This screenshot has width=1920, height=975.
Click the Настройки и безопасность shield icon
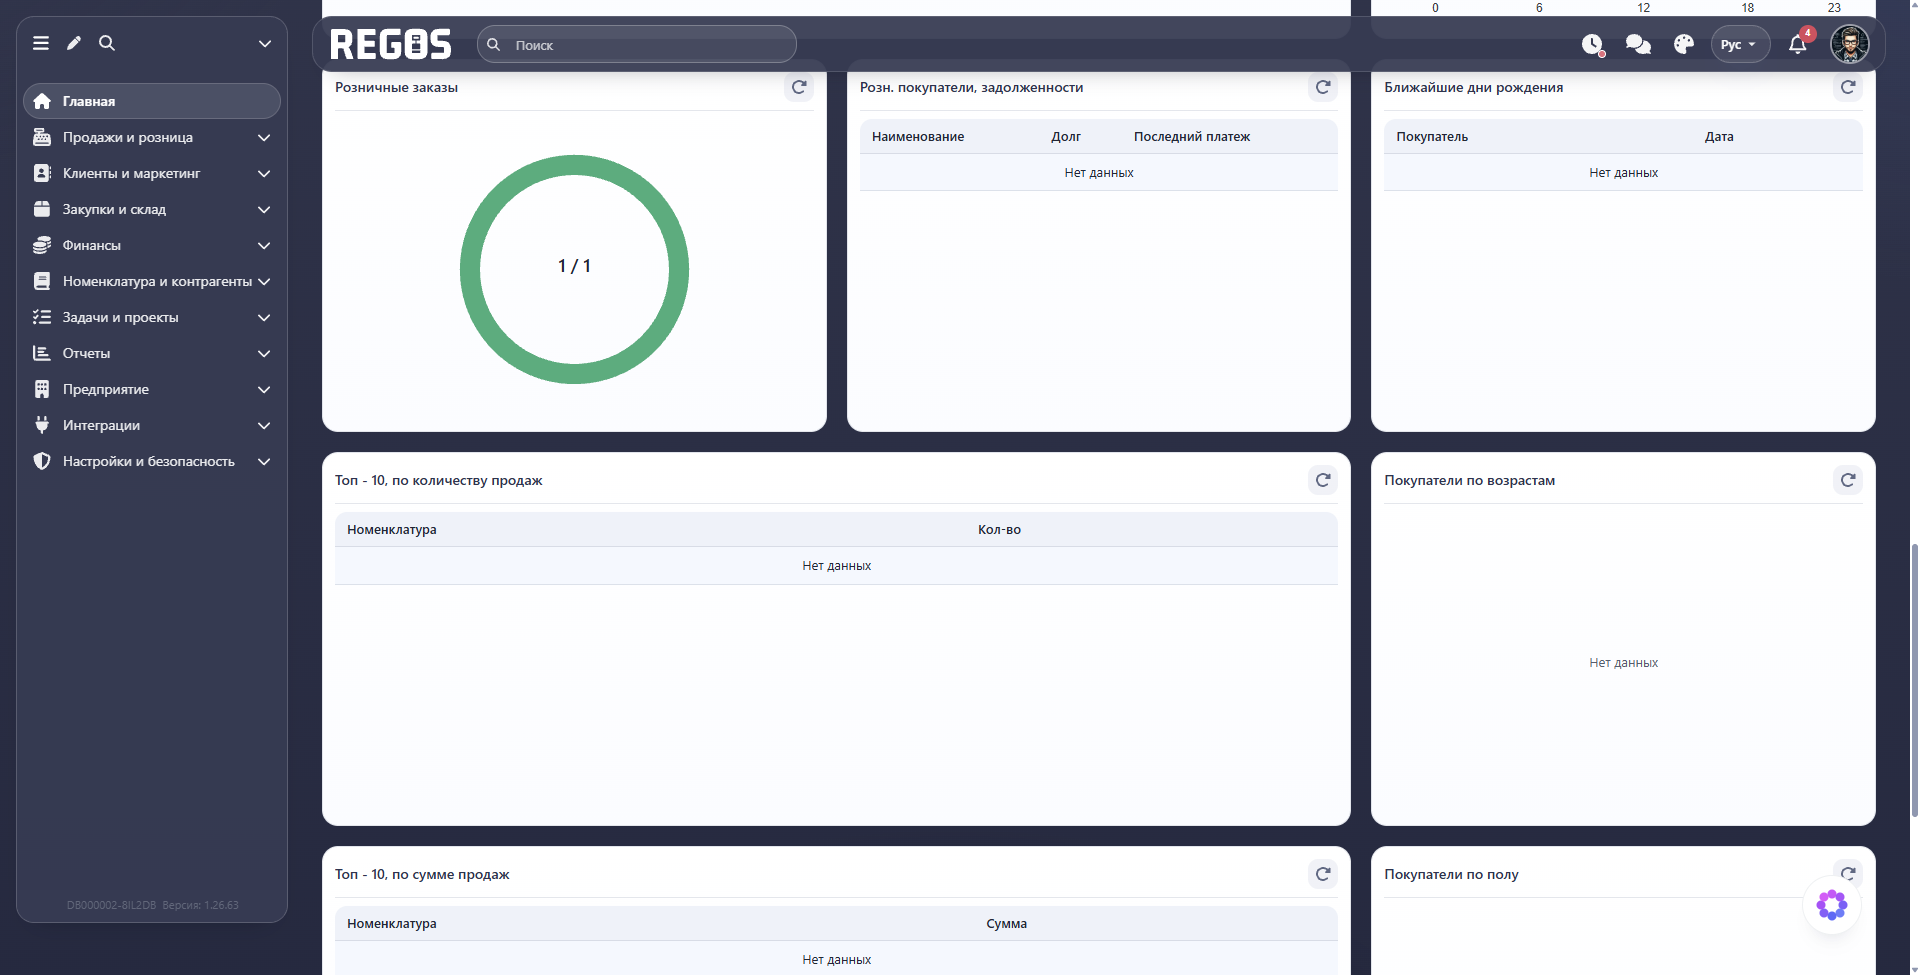tap(42, 461)
